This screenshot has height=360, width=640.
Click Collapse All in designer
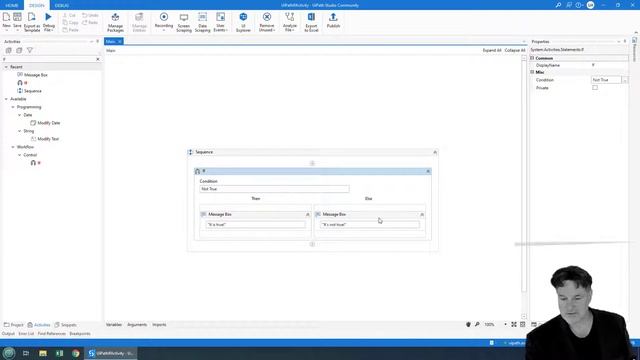tap(515, 50)
